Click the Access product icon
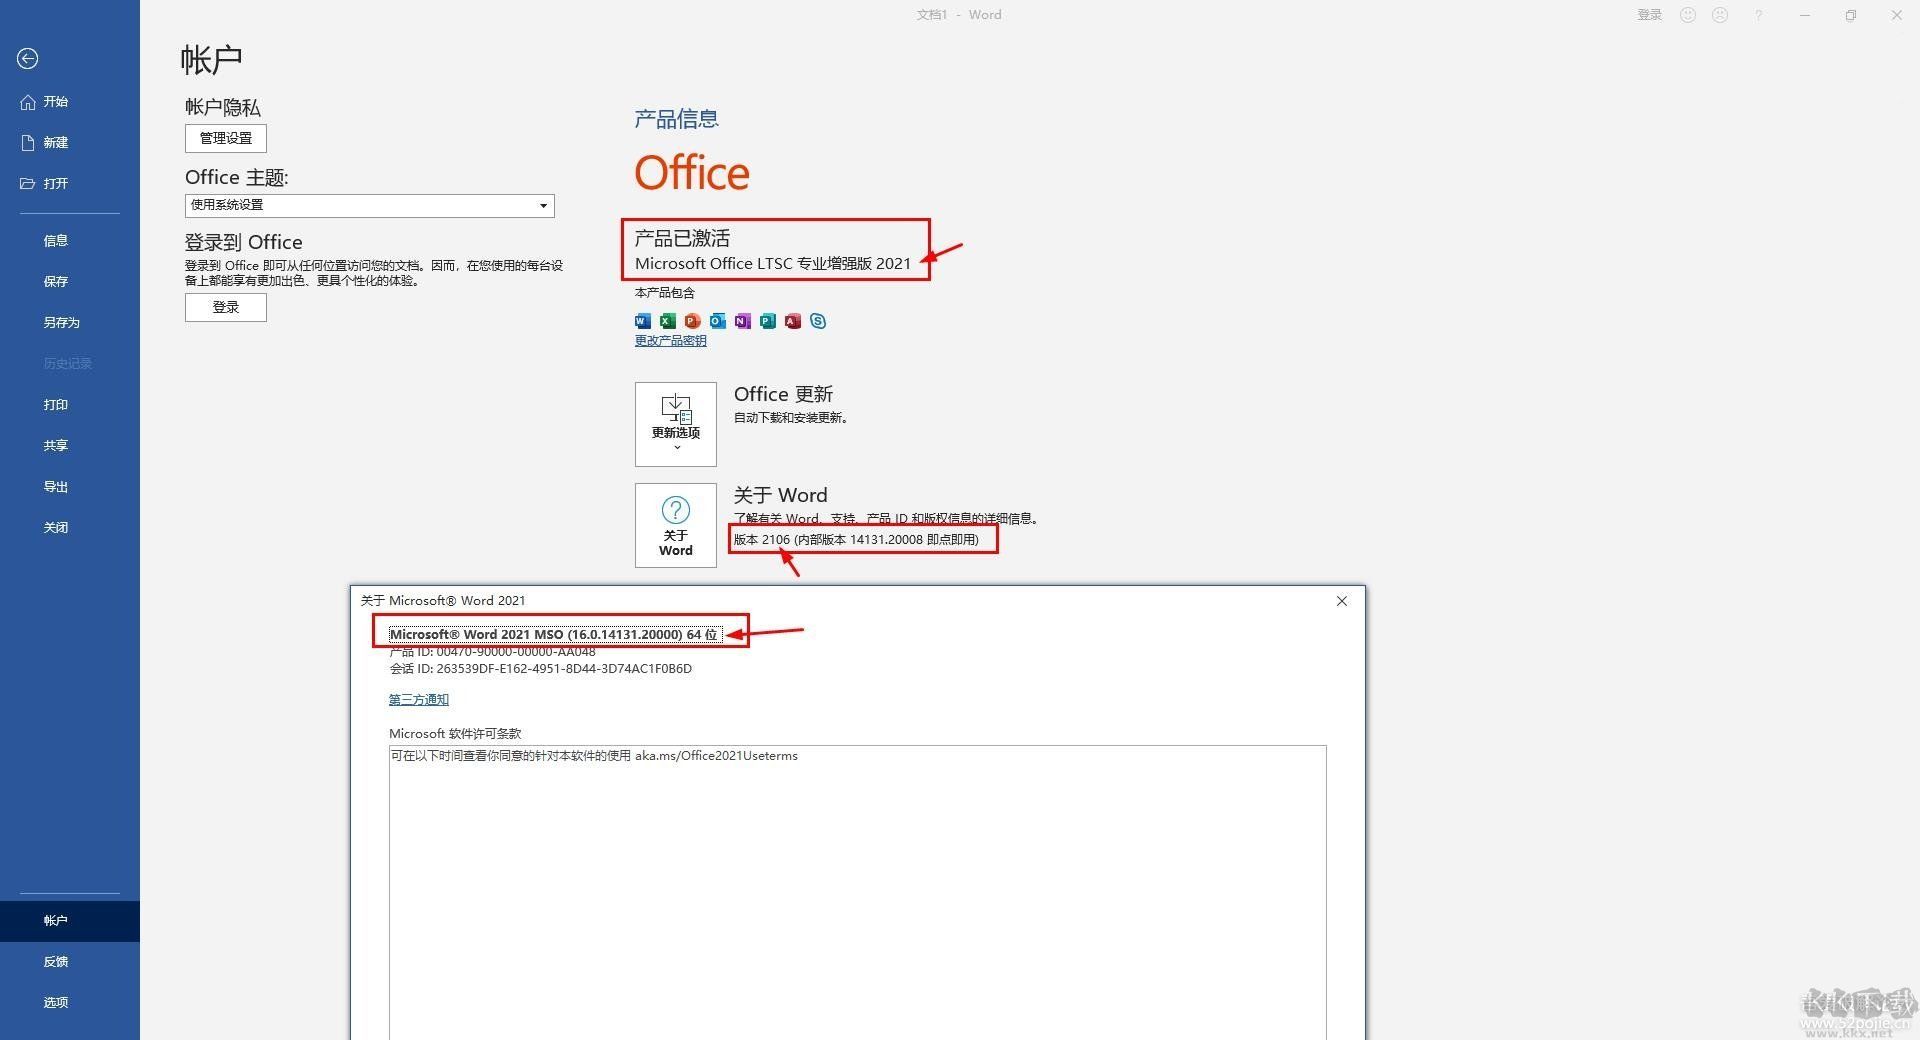This screenshot has width=1920, height=1040. 792,321
